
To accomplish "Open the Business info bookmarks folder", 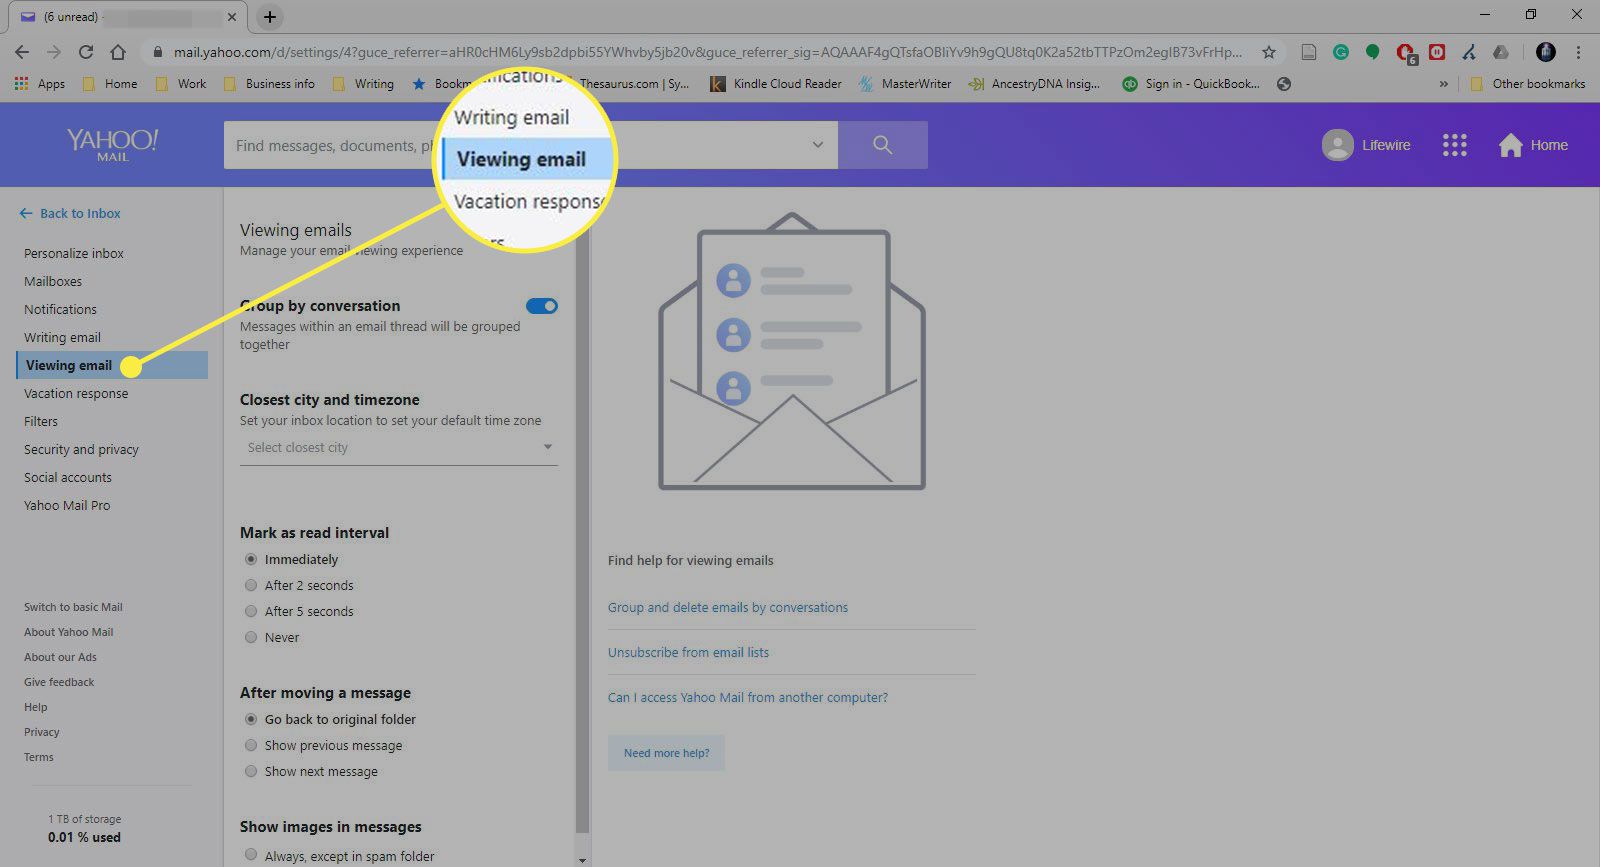I will coord(269,84).
